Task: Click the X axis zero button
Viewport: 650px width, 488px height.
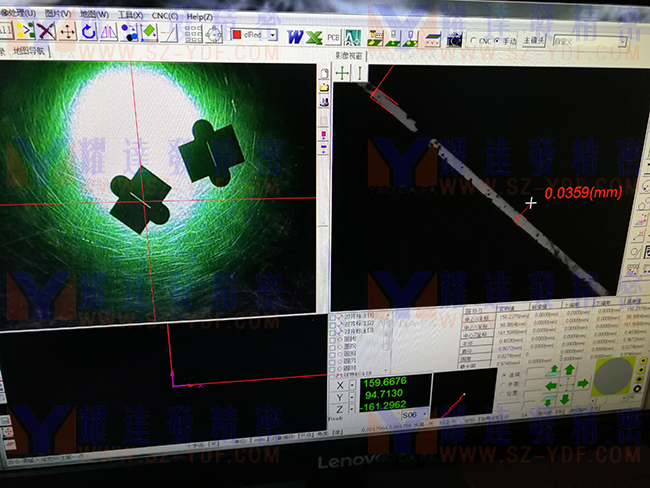Action: point(340,385)
